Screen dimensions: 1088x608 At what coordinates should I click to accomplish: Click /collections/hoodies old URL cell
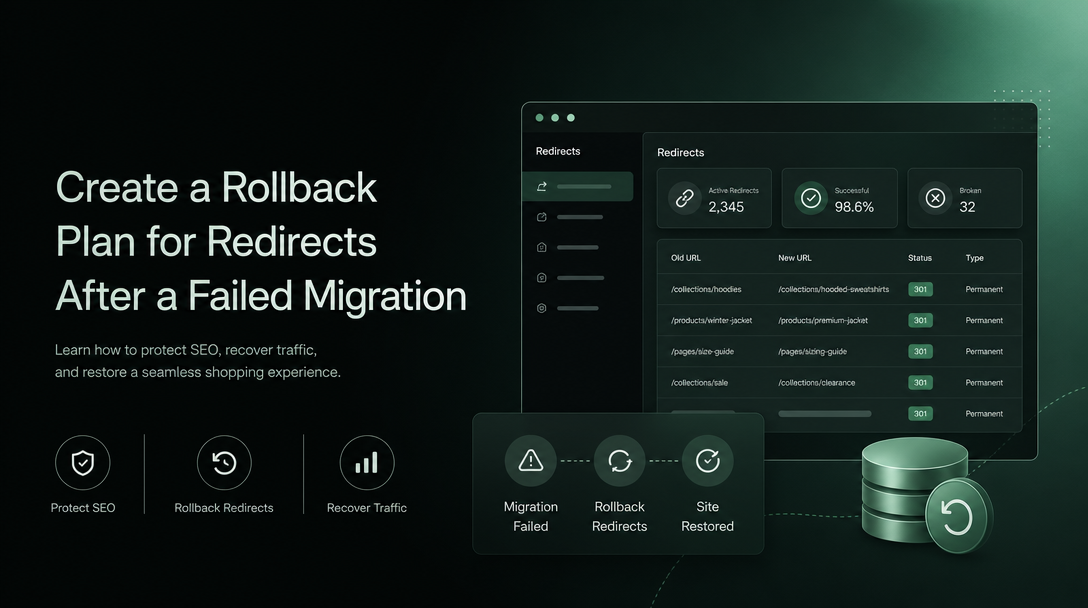(706, 289)
